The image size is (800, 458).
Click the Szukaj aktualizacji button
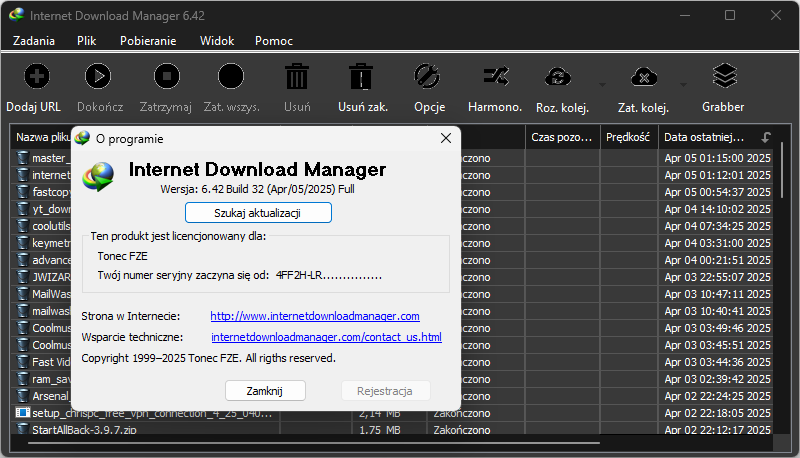click(x=258, y=213)
